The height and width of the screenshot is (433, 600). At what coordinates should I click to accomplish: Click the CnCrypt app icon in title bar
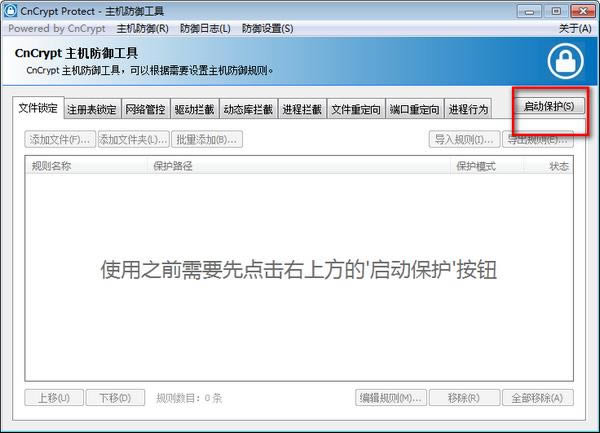10,10
